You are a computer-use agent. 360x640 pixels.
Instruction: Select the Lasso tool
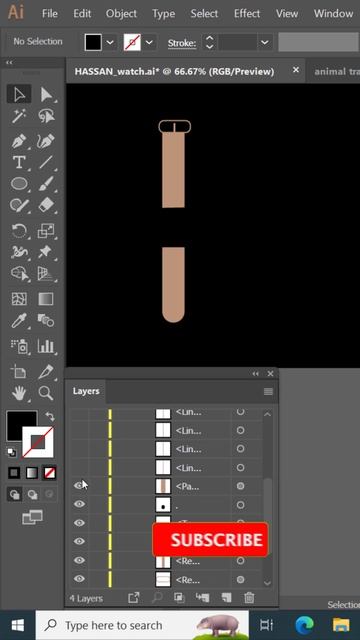pyautogui.click(x=46, y=117)
